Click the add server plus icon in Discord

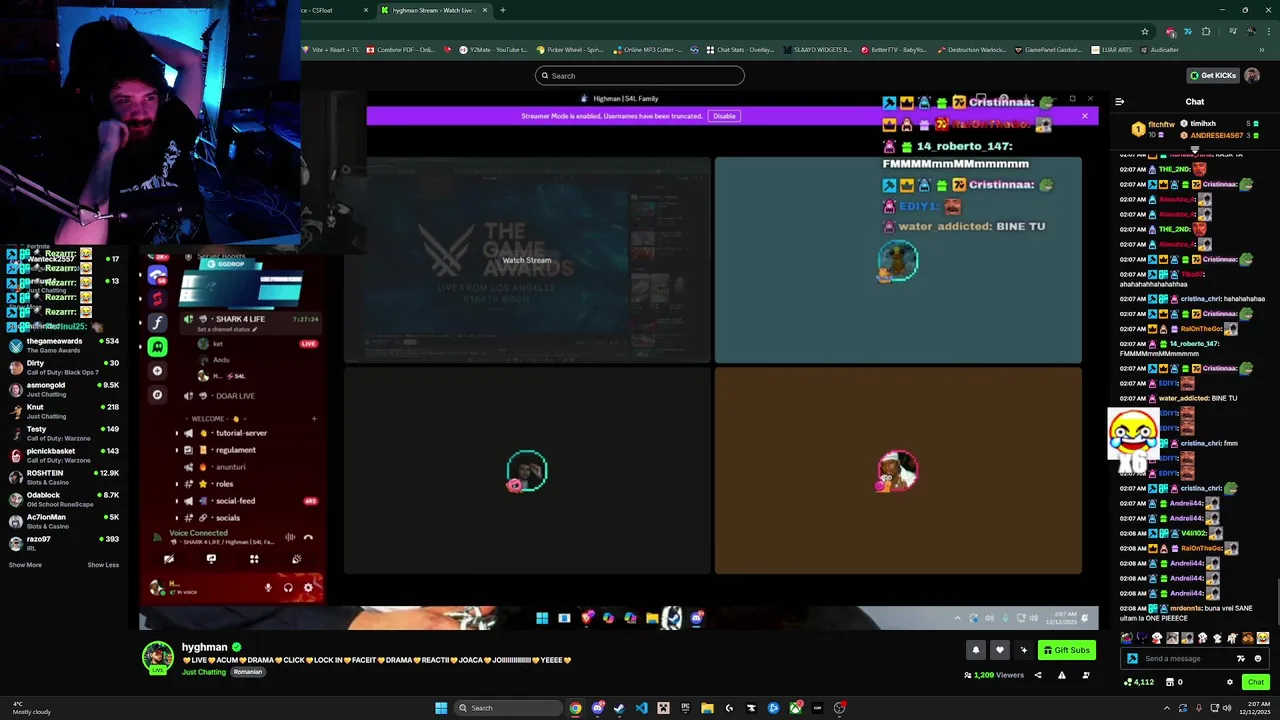[x=157, y=371]
